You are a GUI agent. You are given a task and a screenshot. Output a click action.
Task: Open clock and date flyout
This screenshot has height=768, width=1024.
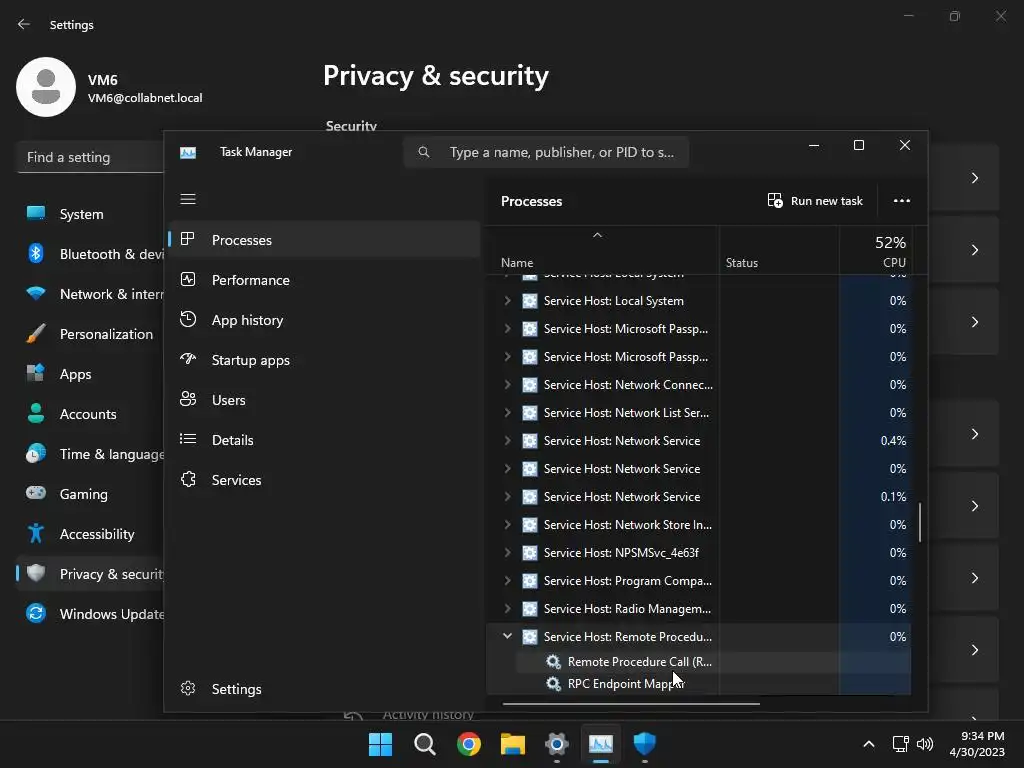tap(978, 744)
